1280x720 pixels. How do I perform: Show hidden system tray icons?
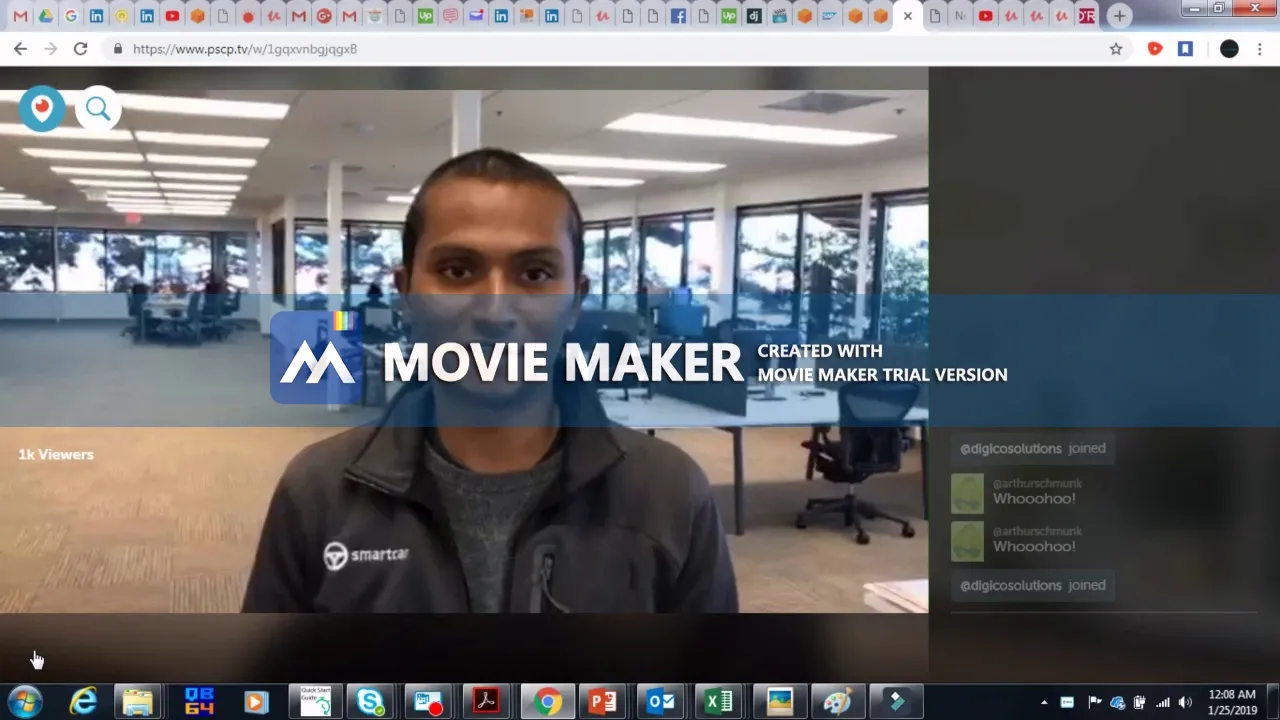1044,703
